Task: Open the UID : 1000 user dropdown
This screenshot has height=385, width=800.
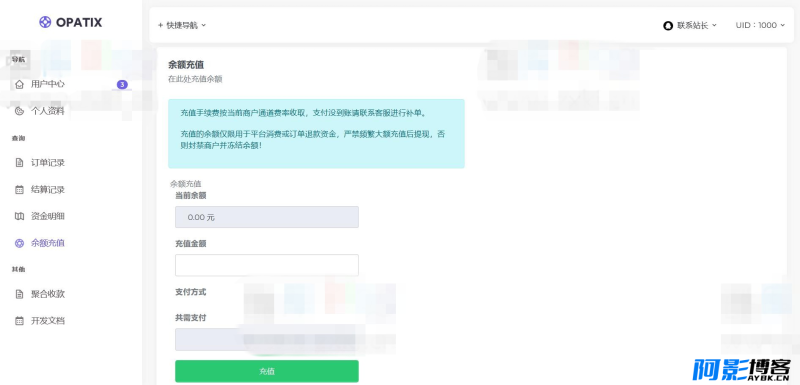Action: click(760, 25)
